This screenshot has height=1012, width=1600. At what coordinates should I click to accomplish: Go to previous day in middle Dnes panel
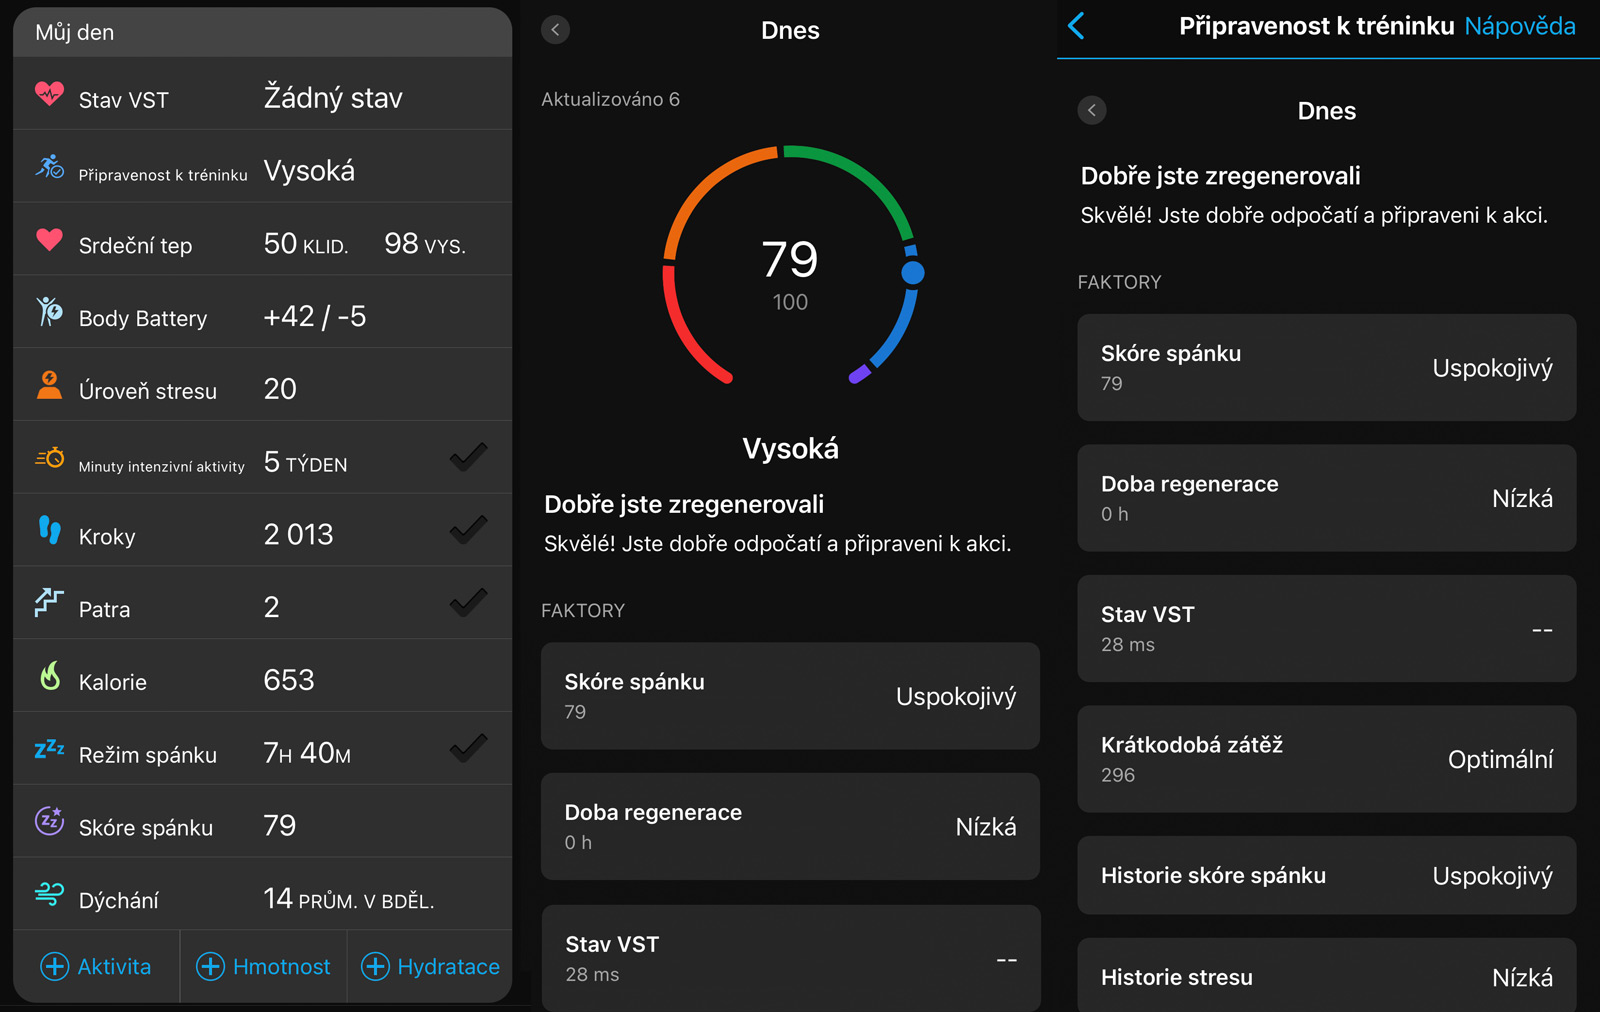point(555,30)
